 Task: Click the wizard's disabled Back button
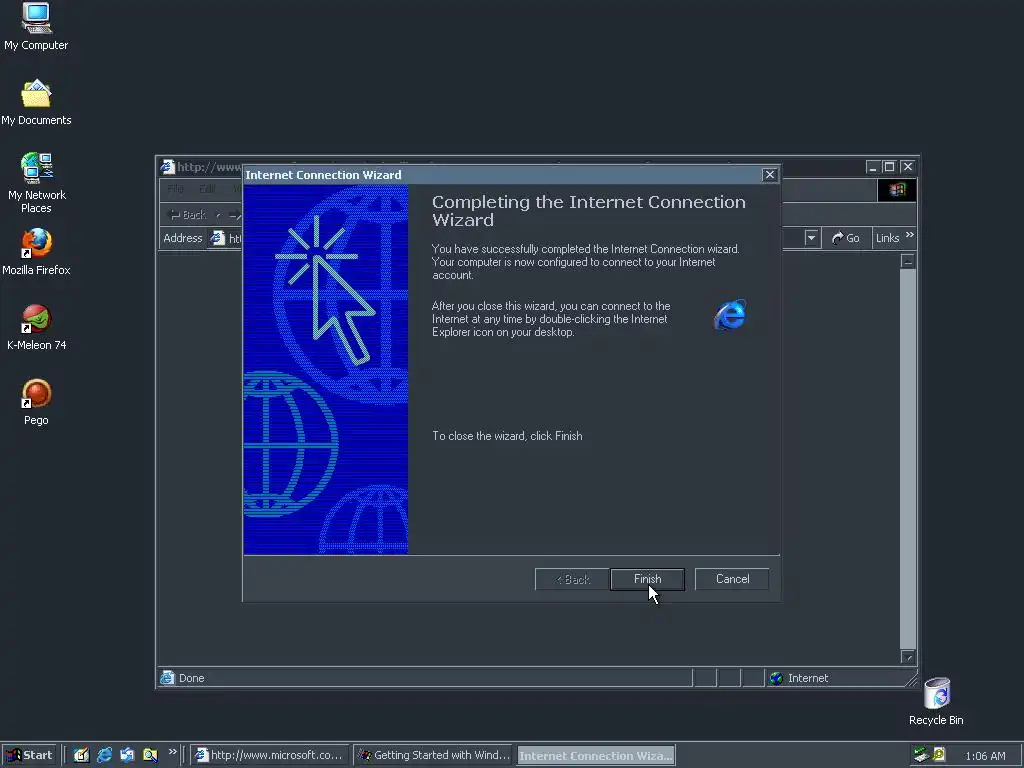pos(572,579)
